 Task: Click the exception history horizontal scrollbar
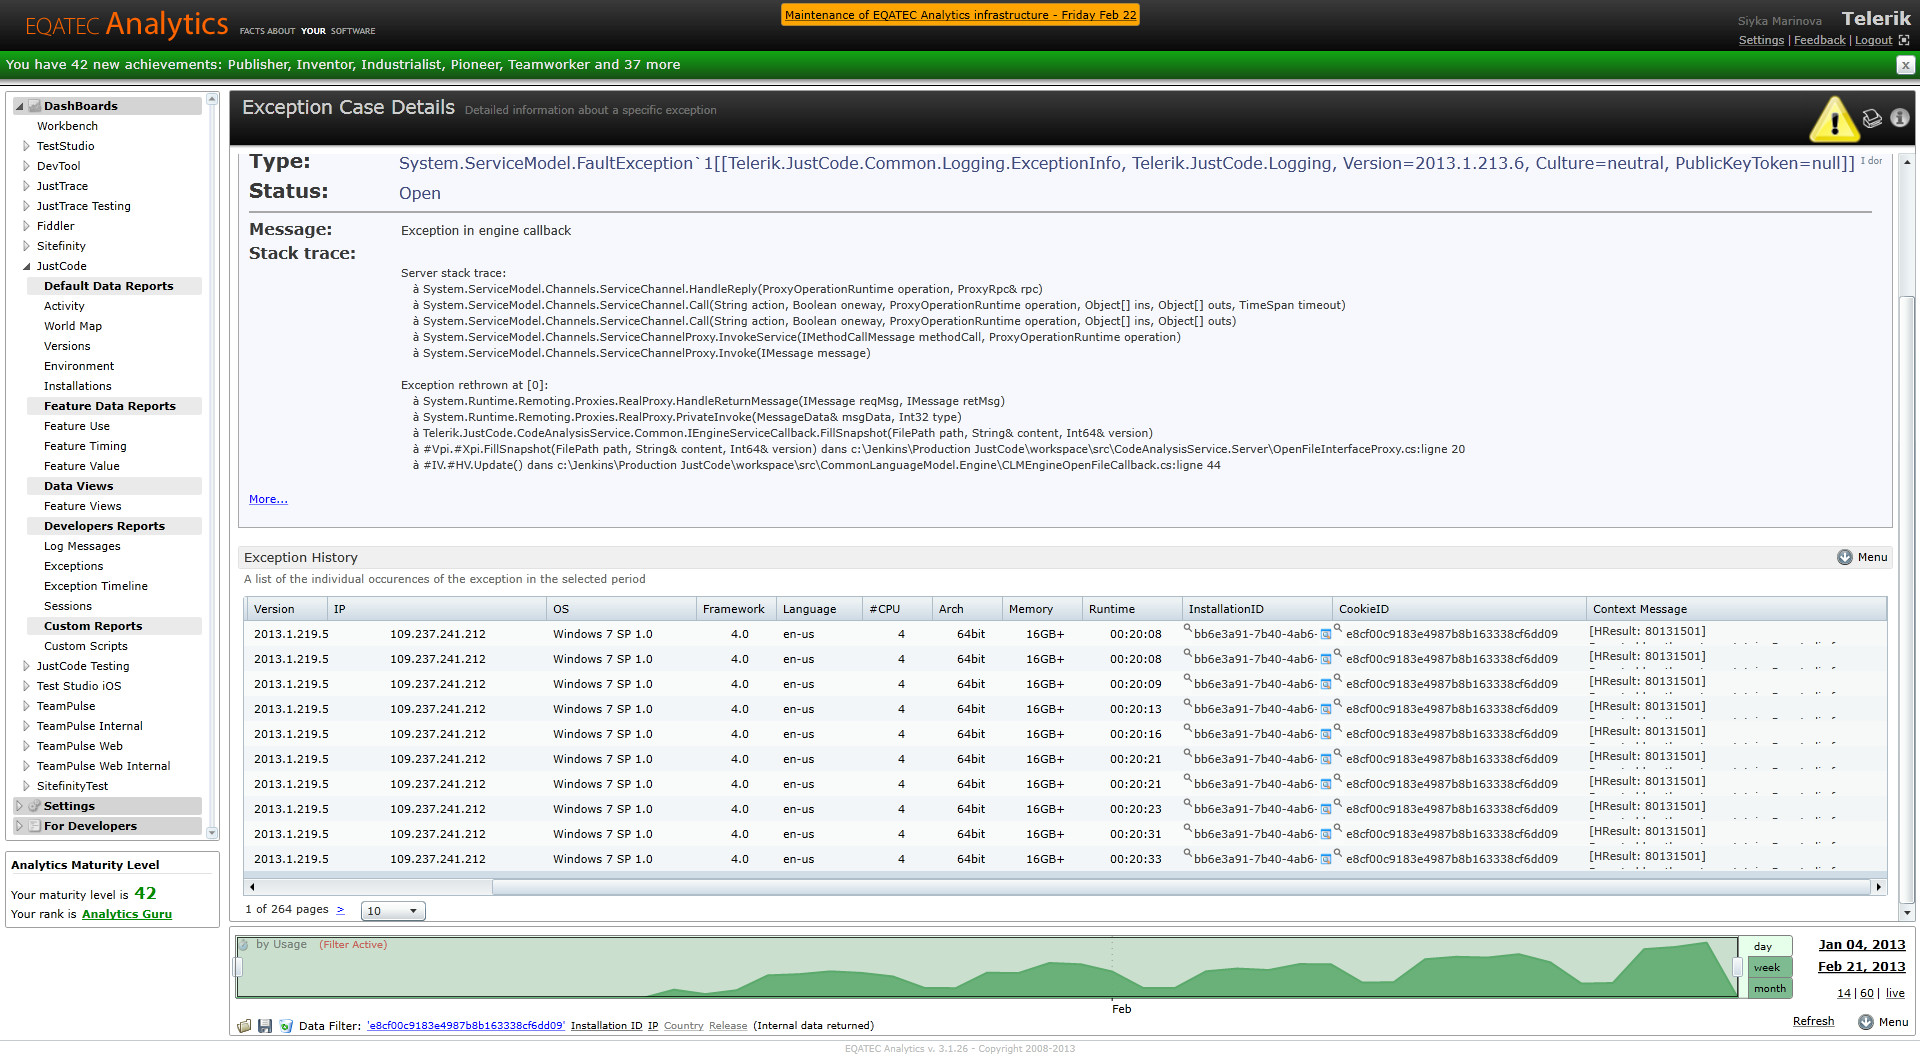coord(1064,887)
